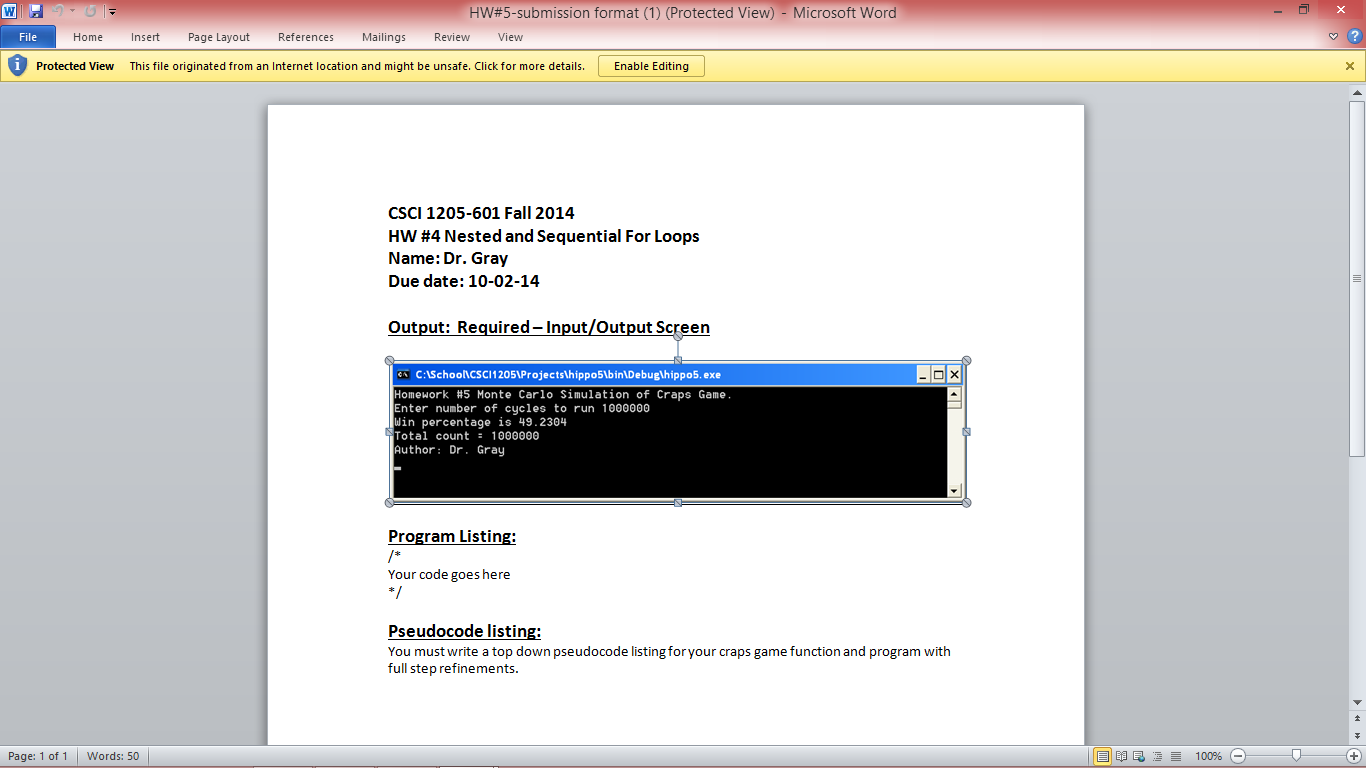
Task: Open the File tab
Action: pos(28,37)
